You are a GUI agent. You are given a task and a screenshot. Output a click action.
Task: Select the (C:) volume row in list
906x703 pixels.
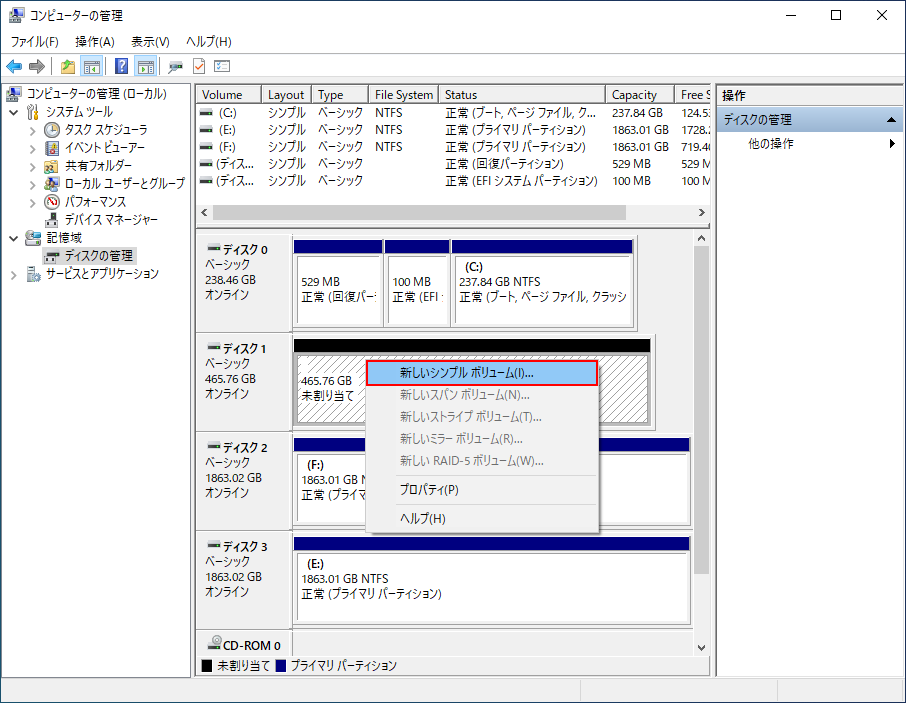tap(454, 113)
